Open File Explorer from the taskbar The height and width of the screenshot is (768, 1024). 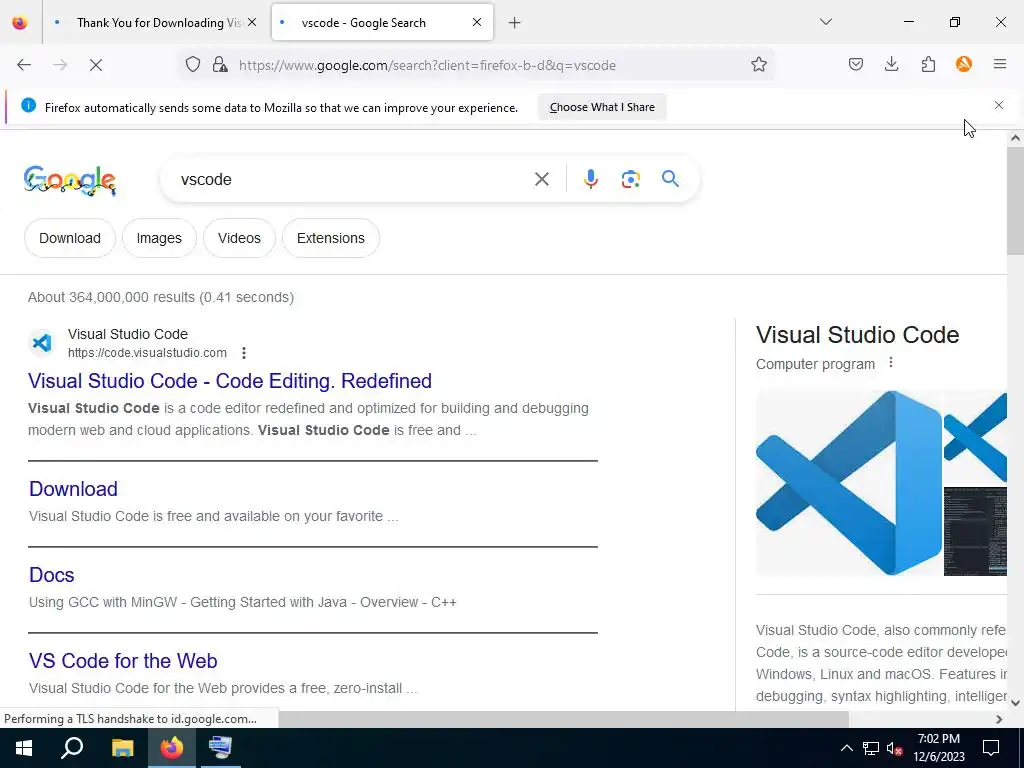(122, 748)
